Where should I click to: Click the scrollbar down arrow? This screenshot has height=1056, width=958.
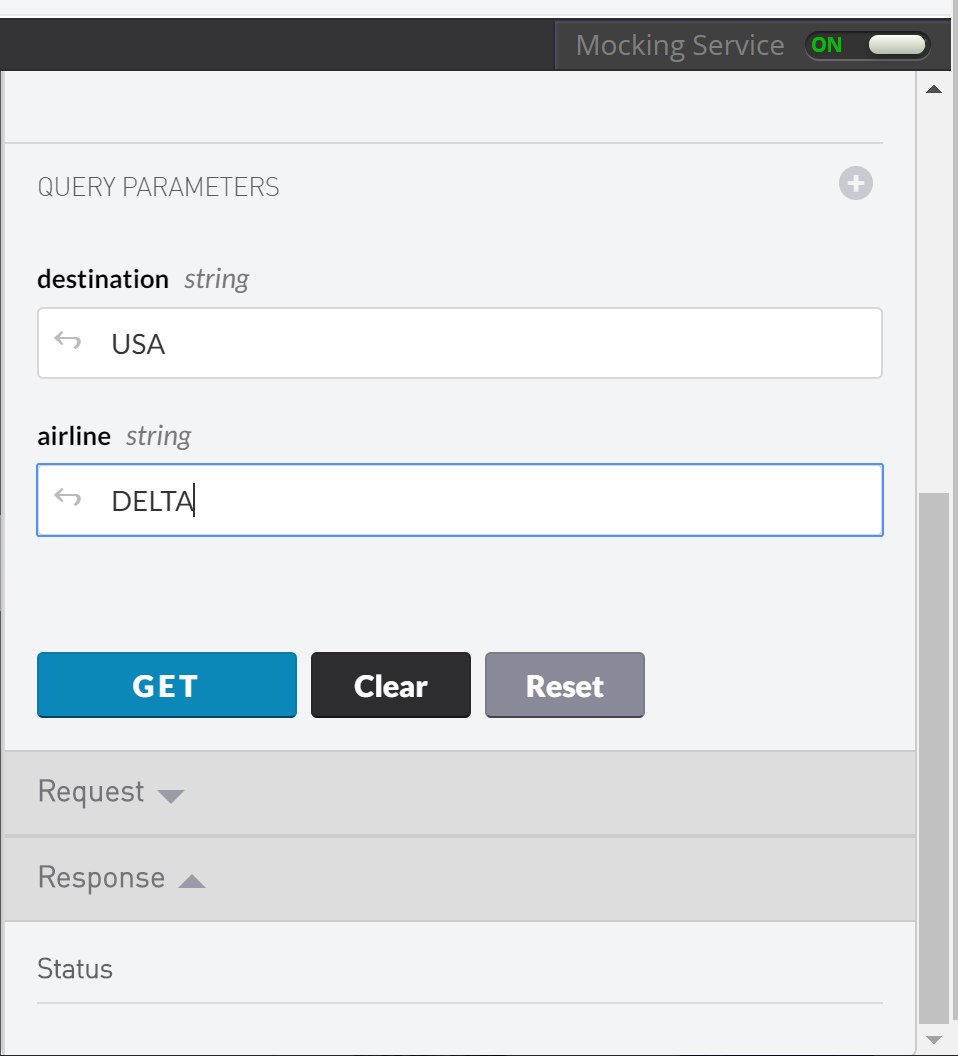pyautogui.click(x=934, y=1039)
